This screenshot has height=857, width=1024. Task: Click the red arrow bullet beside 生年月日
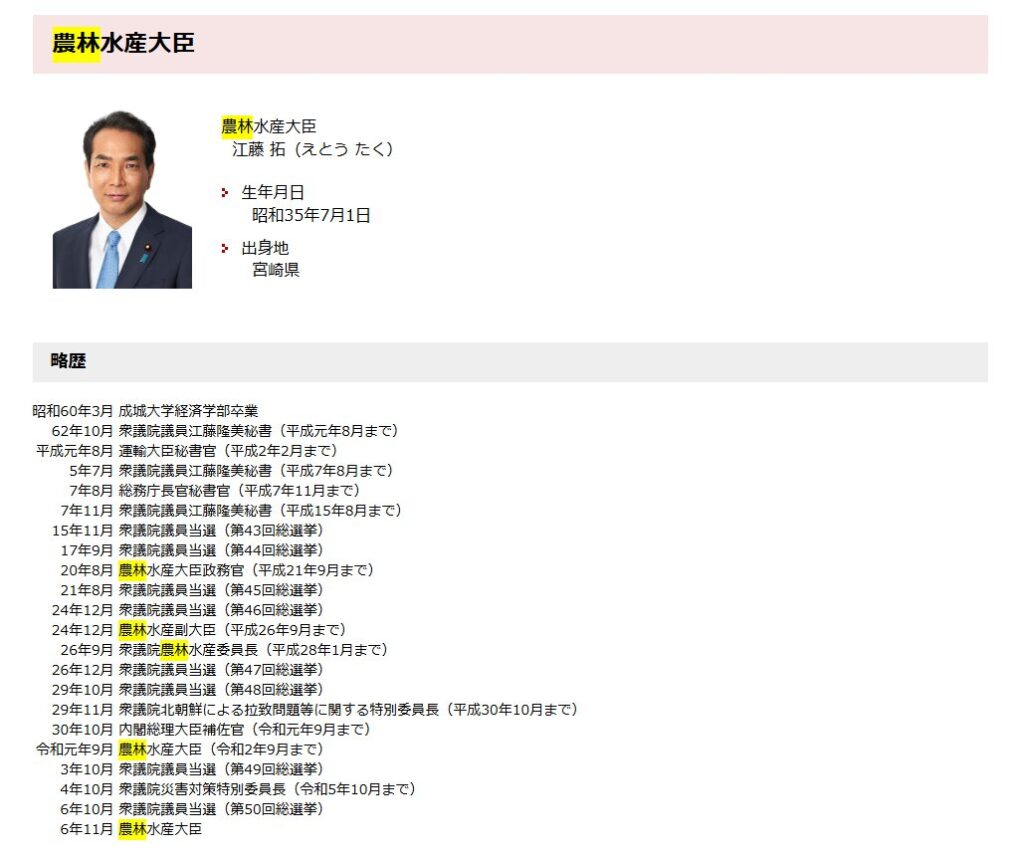click(x=225, y=193)
